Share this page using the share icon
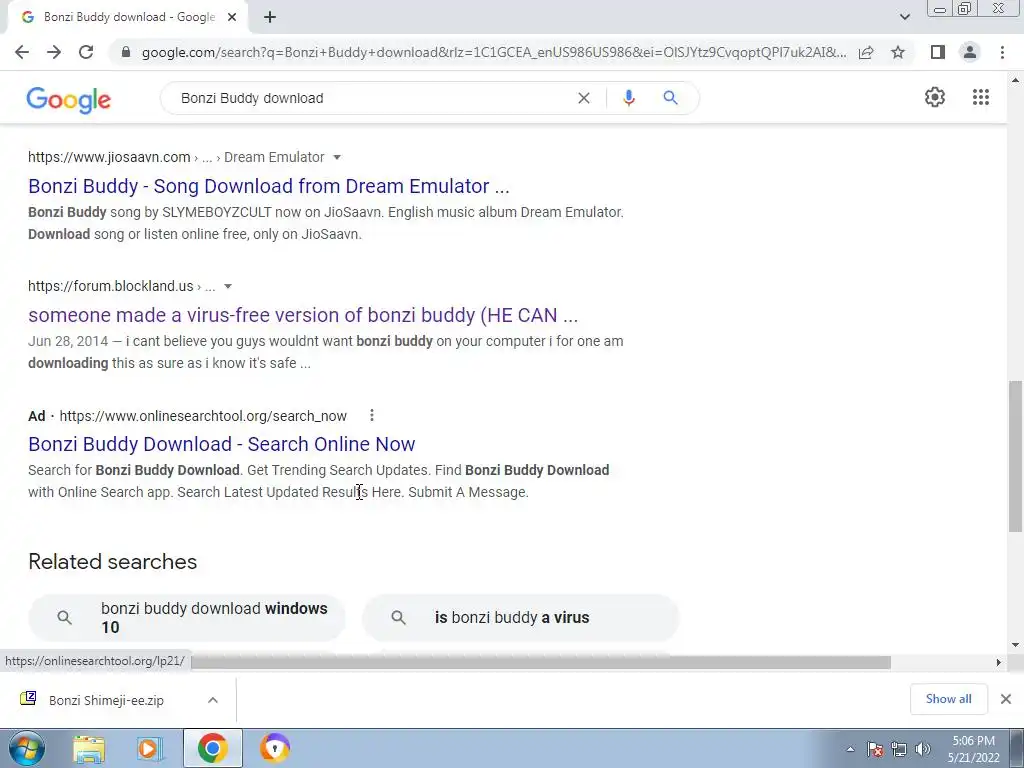Viewport: 1024px width, 768px height. [x=866, y=52]
